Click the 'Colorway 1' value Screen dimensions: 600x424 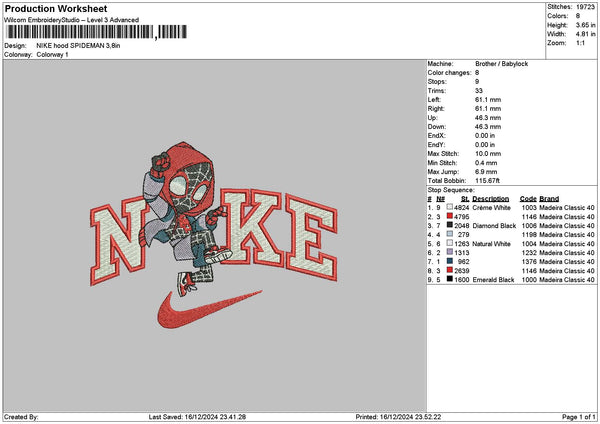(52, 55)
